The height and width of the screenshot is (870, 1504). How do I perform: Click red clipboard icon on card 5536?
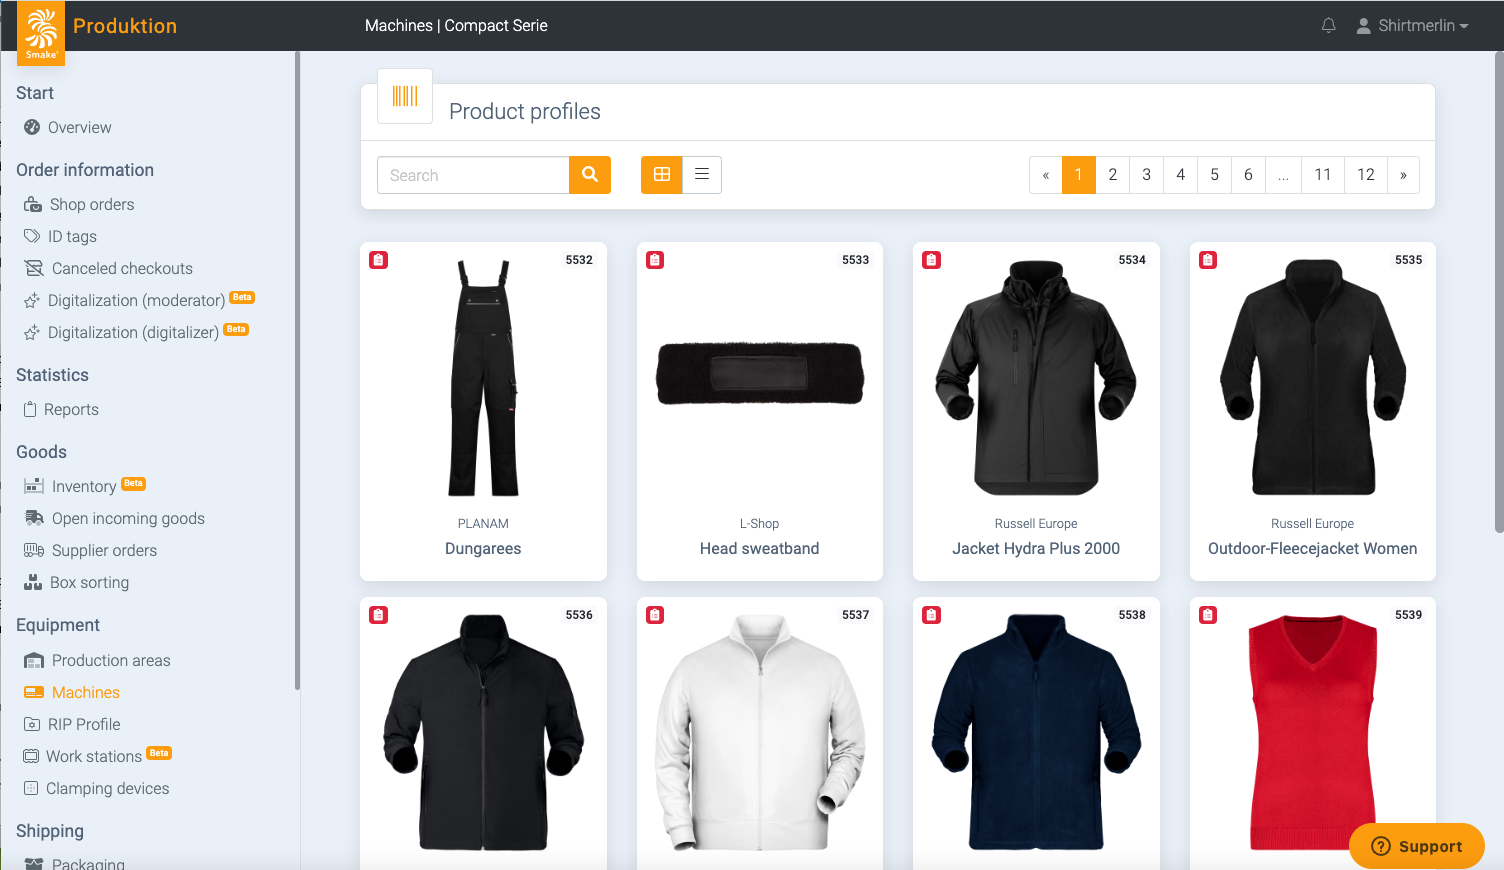pyautogui.click(x=378, y=615)
